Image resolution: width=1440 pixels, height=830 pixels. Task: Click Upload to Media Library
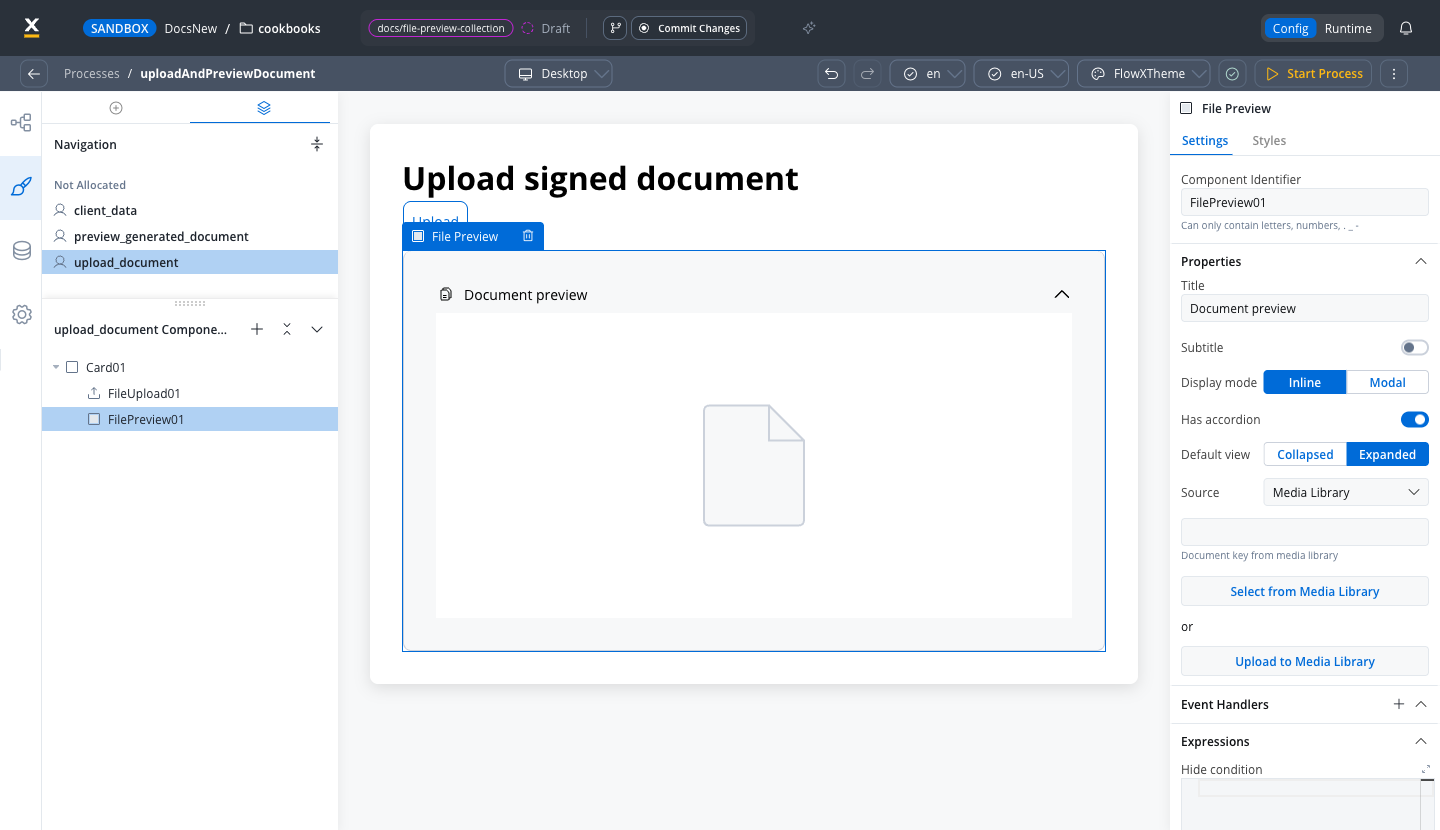click(x=1305, y=661)
